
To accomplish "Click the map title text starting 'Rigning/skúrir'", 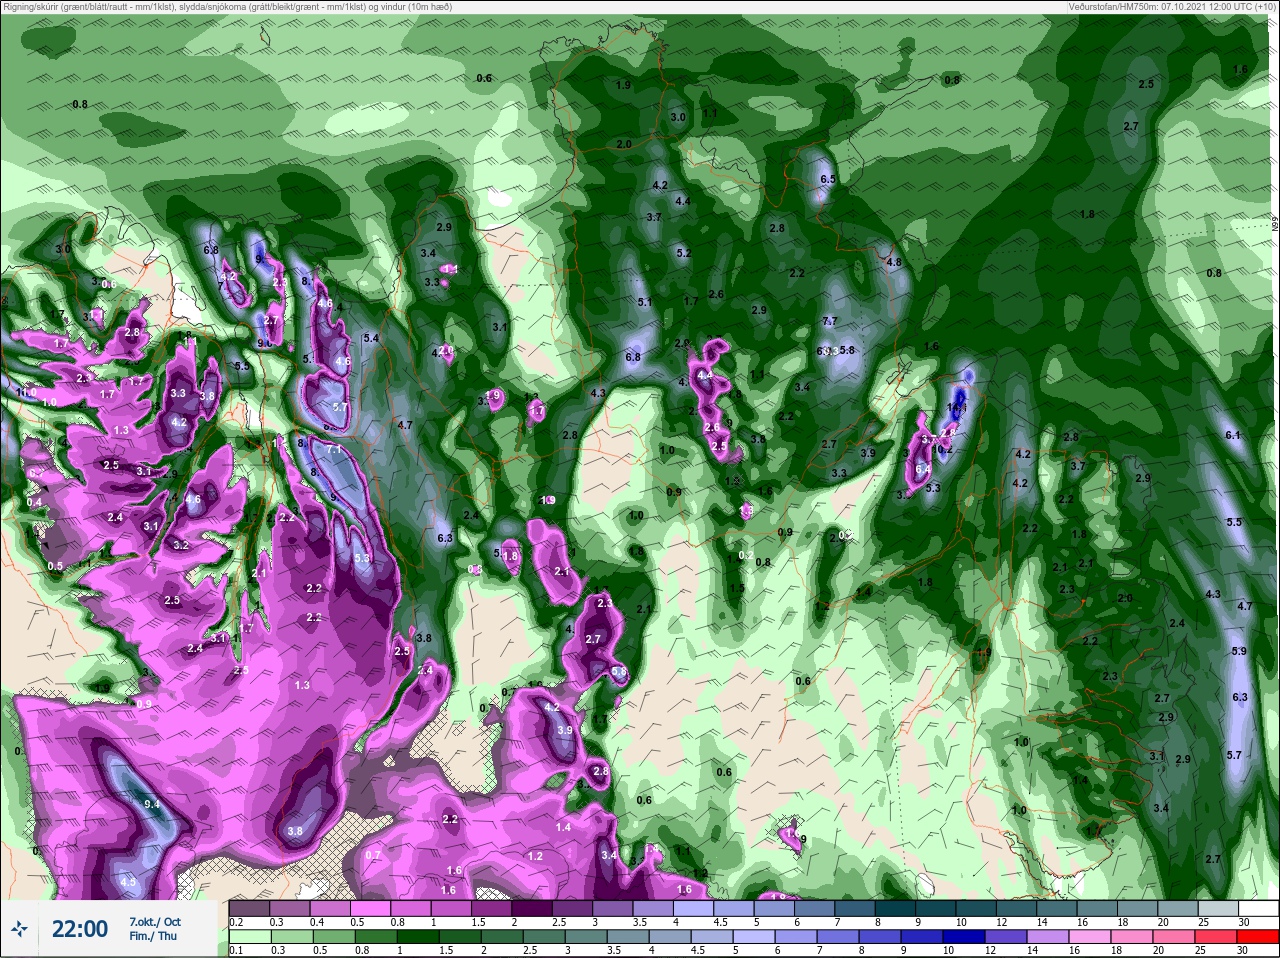I will tap(227, 6).
